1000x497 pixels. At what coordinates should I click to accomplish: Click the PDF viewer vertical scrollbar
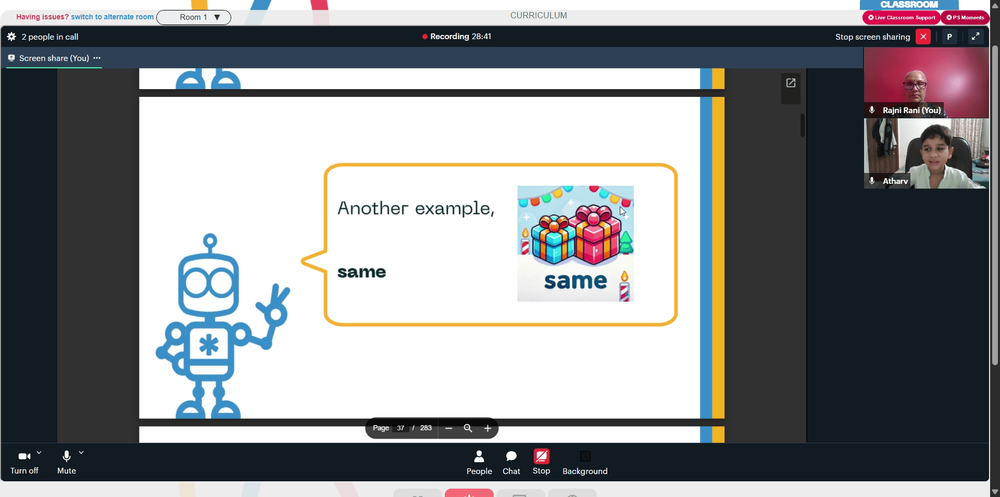pos(802,125)
